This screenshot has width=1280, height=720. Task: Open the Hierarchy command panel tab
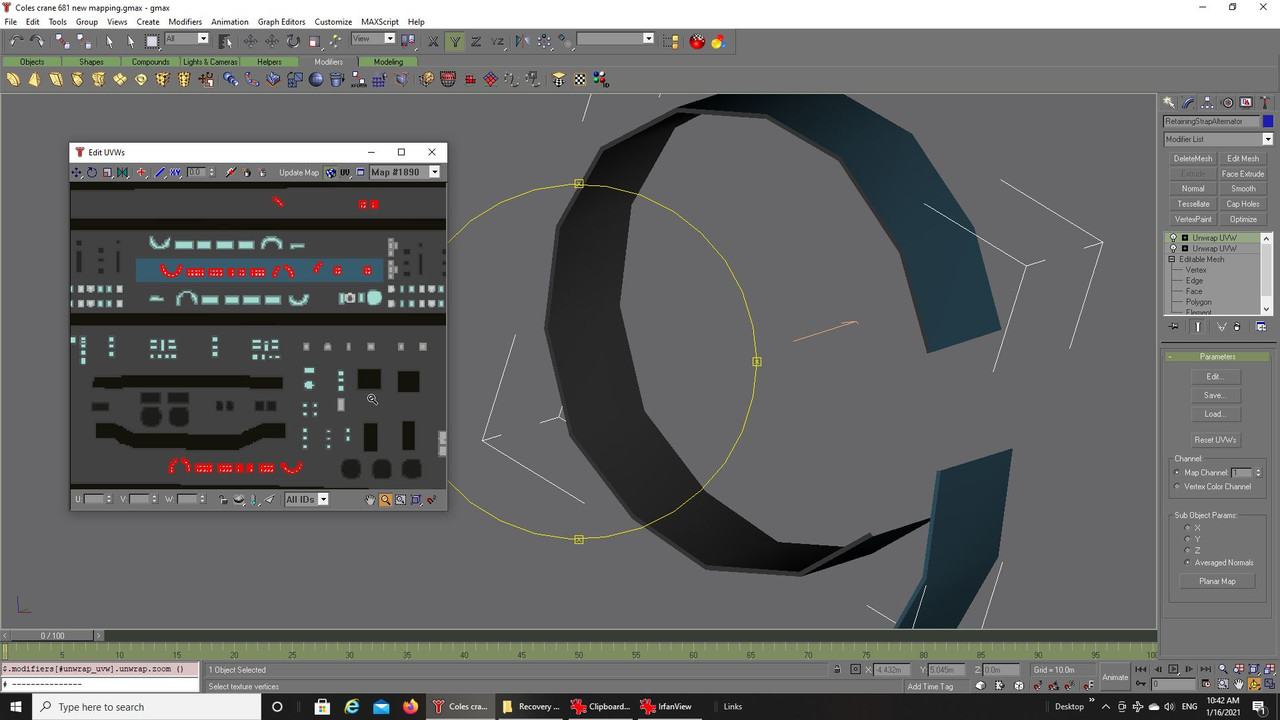(1207, 102)
